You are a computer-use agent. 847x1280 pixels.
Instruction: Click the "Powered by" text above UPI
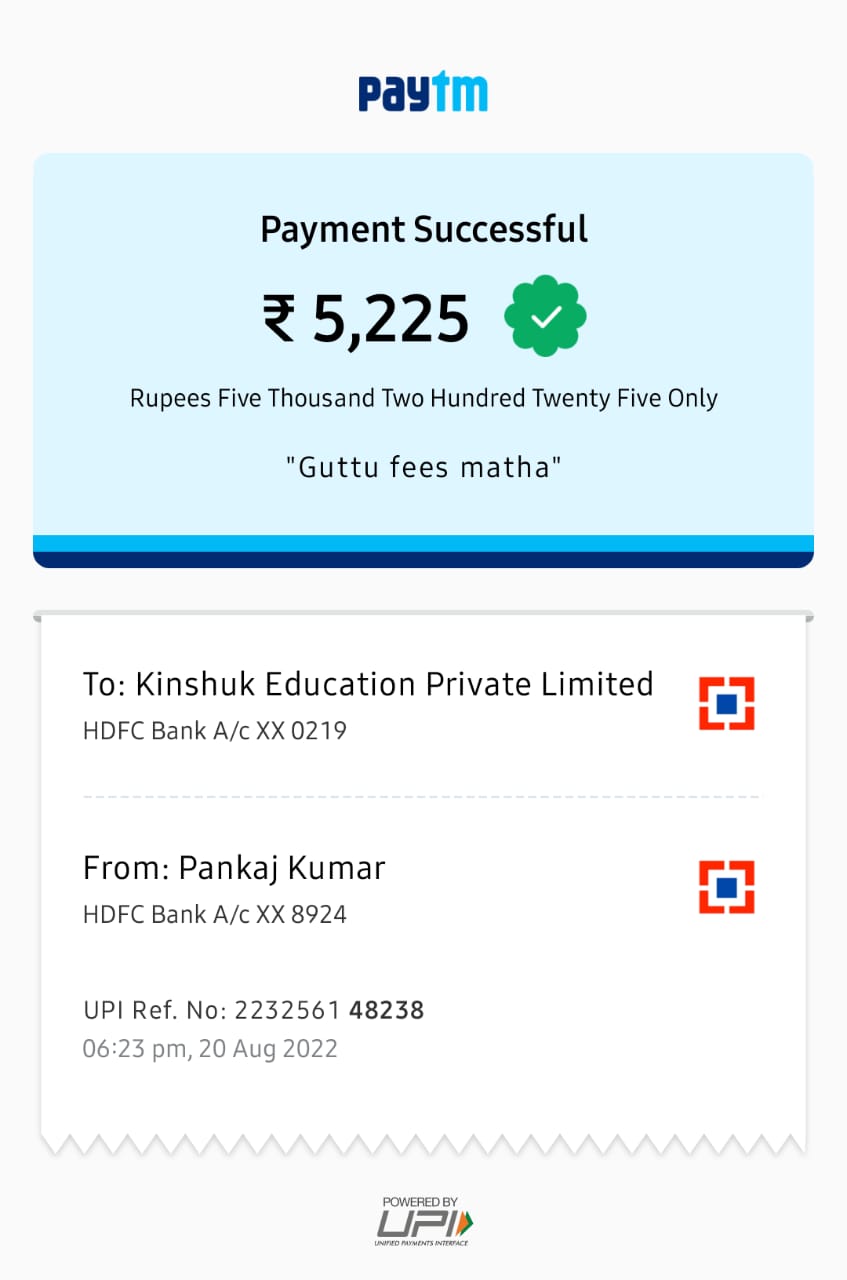pos(420,1201)
